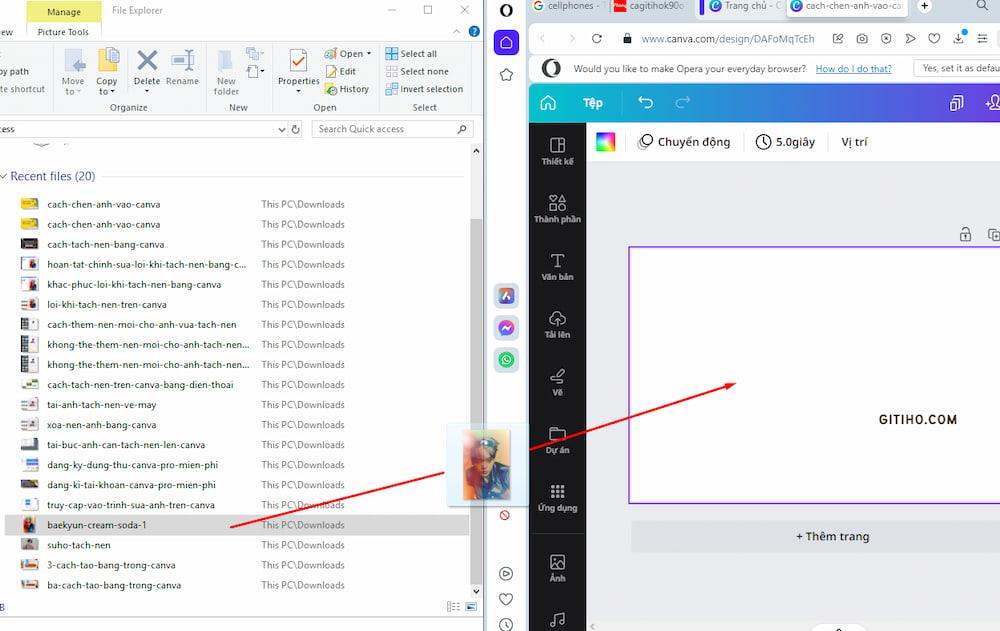Select the Vẽ draw tool

point(557,382)
